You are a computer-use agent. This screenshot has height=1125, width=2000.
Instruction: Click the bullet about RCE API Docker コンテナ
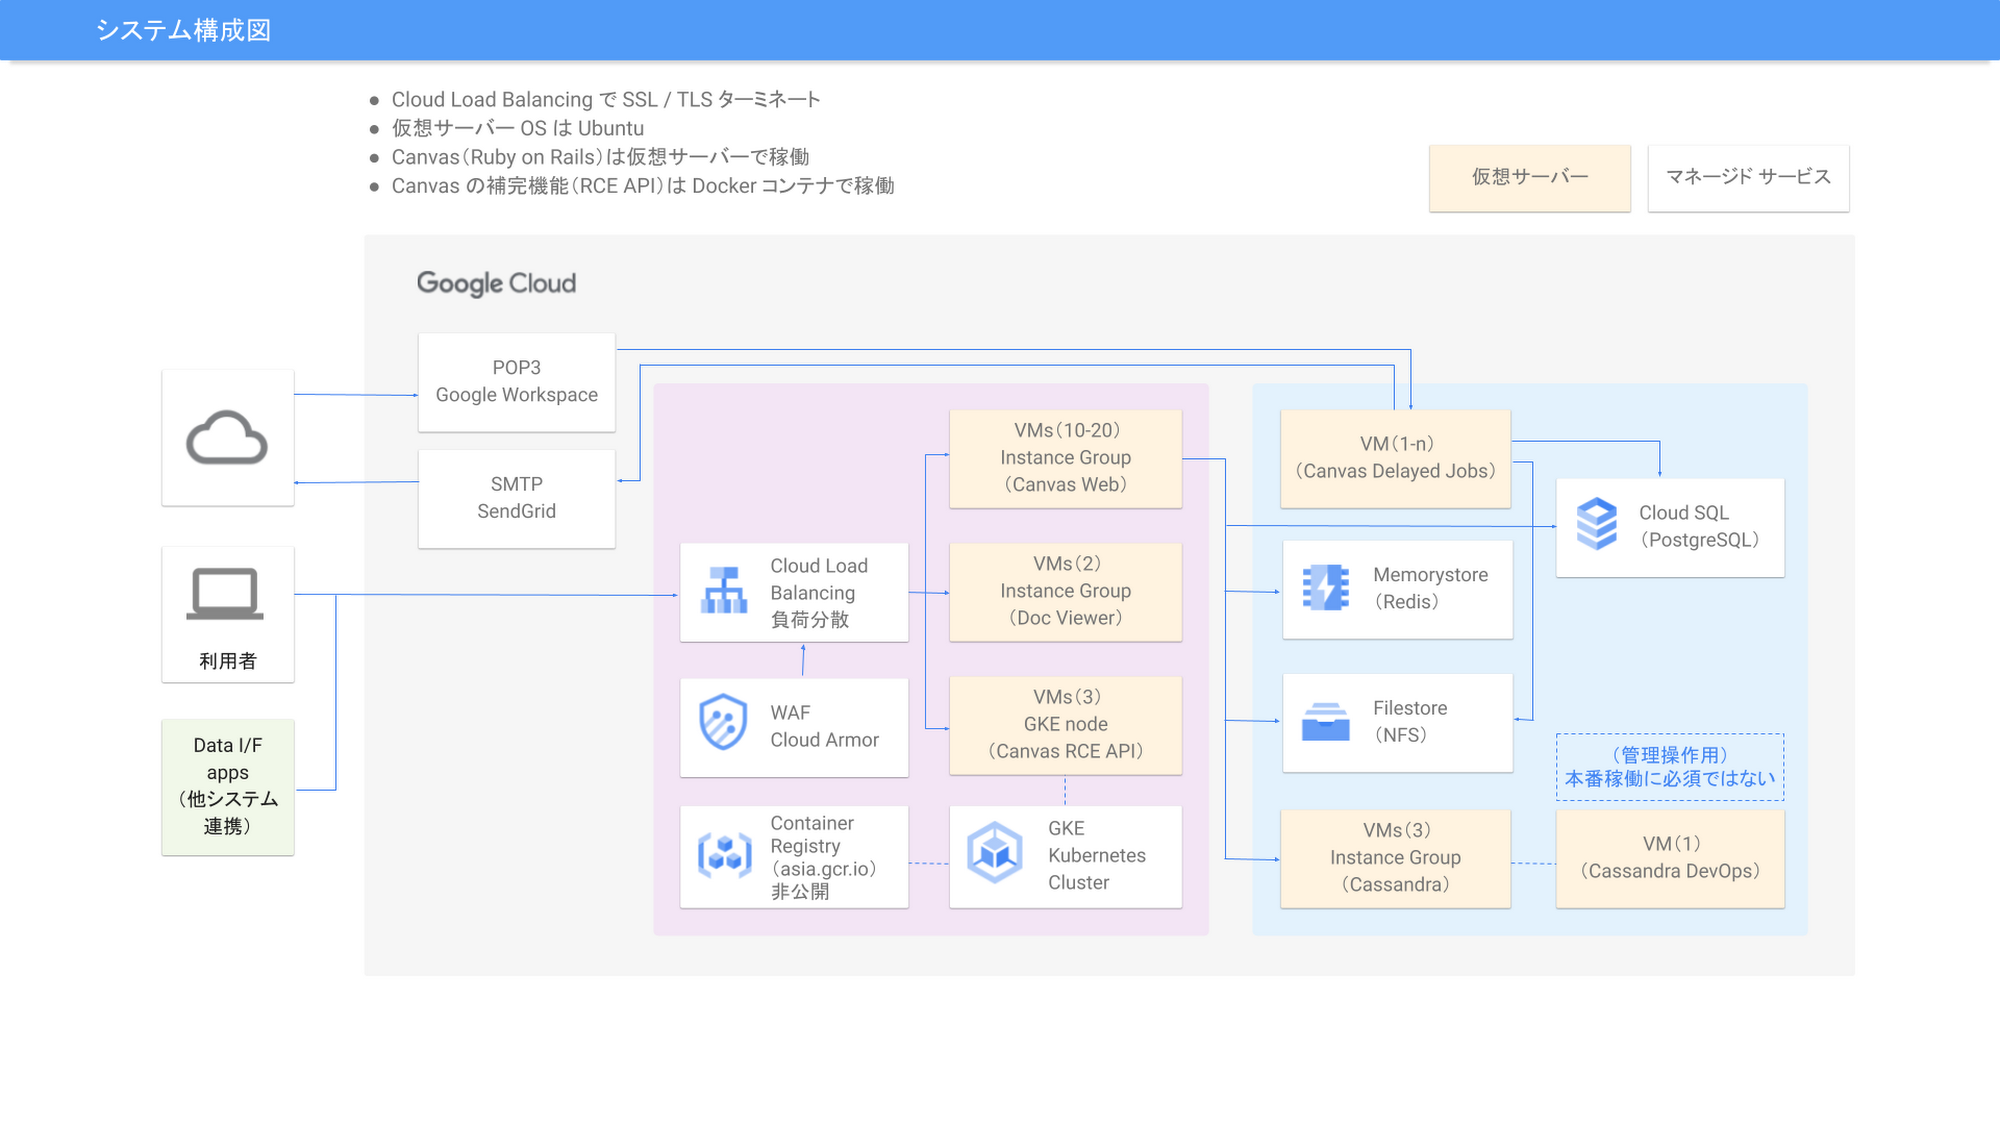click(643, 187)
